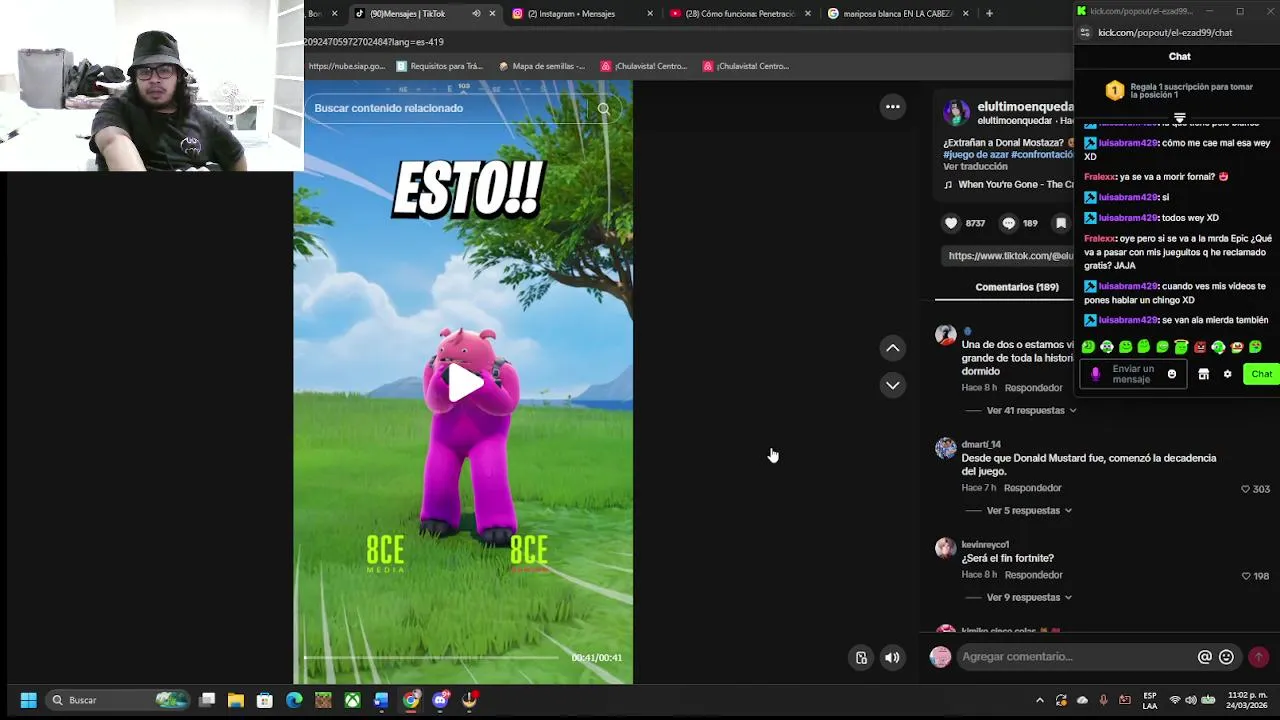
Task: Open comments via the speech bubble icon
Action: click(1008, 223)
